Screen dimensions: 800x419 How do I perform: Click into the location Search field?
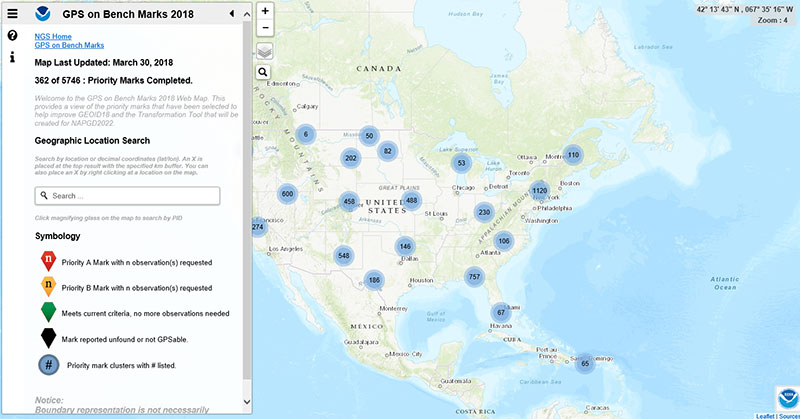tap(127, 196)
